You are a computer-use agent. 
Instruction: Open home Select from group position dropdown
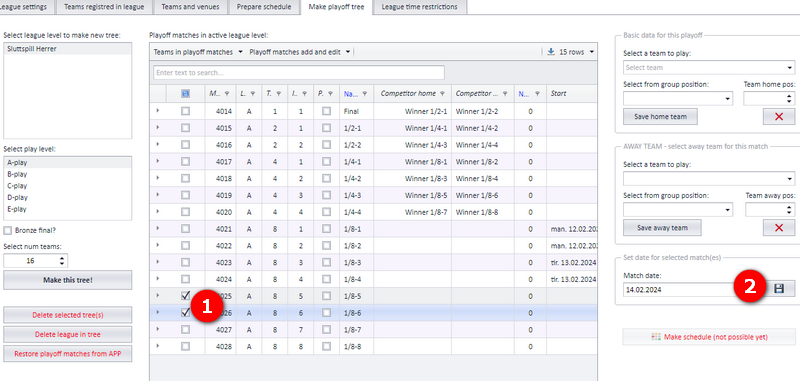tap(678, 99)
